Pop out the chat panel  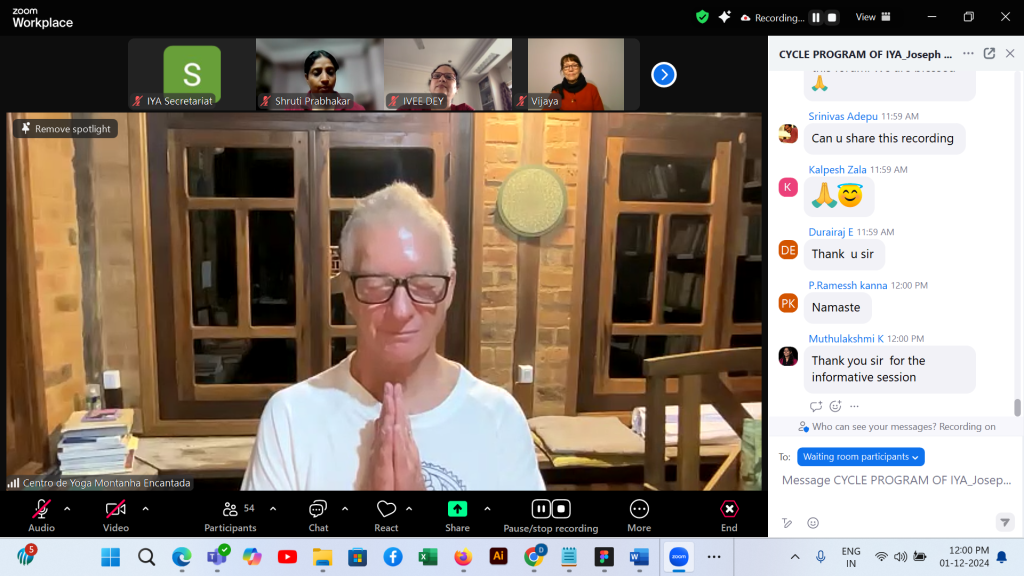tap(989, 54)
